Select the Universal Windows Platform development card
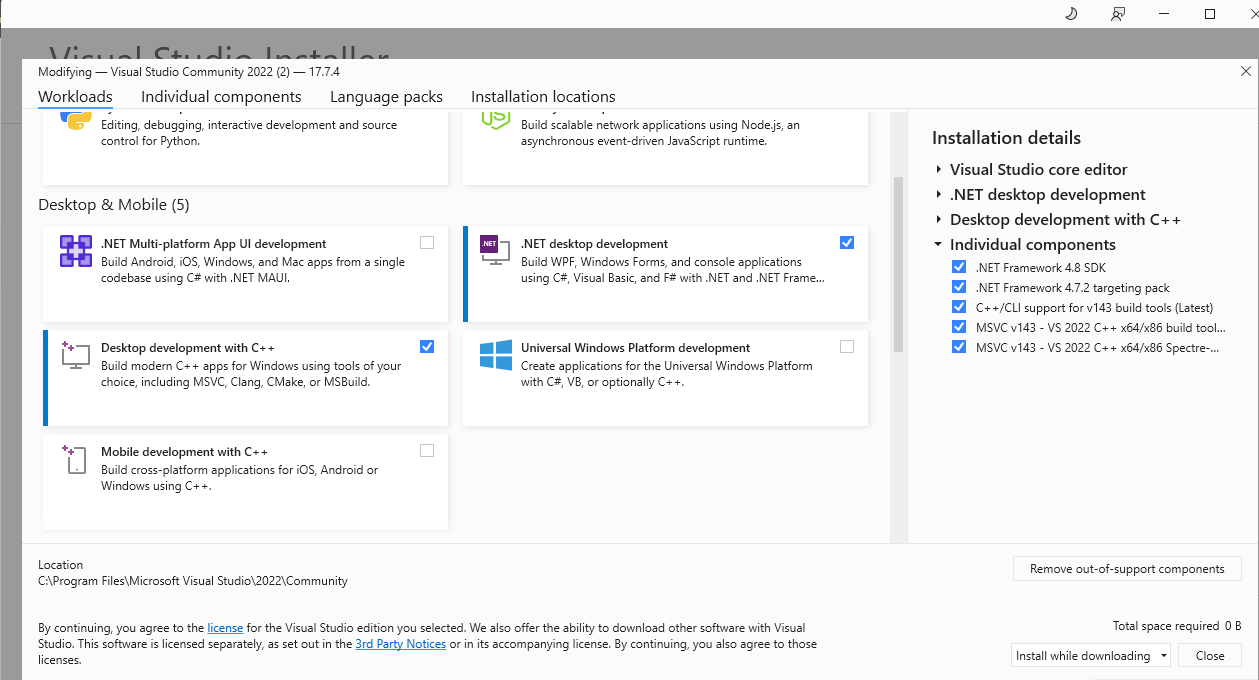 pyautogui.click(x=665, y=377)
